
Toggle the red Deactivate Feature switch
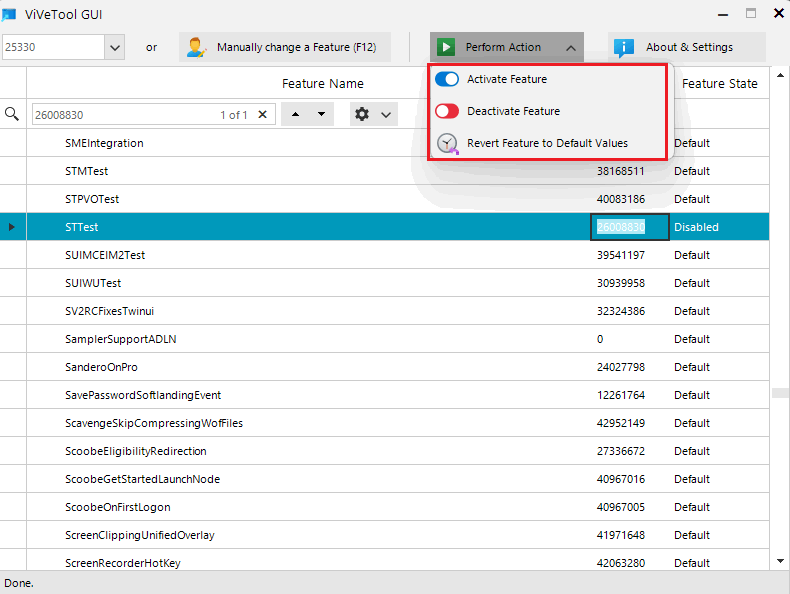(x=447, y=111)
